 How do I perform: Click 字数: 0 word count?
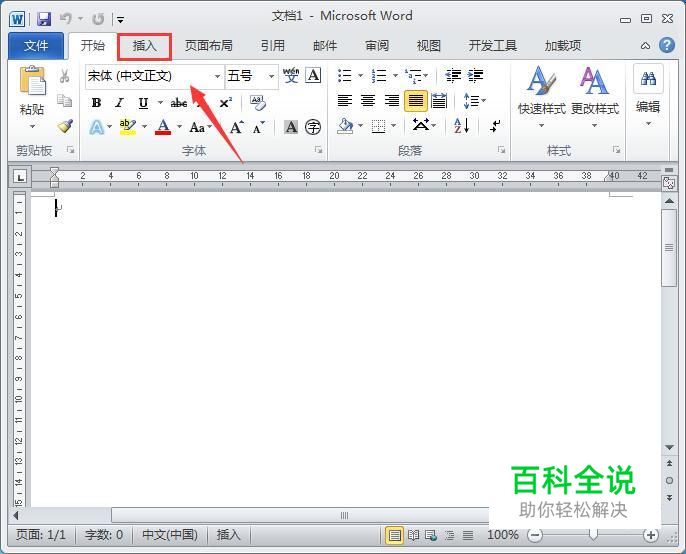(x=104, y=535)
